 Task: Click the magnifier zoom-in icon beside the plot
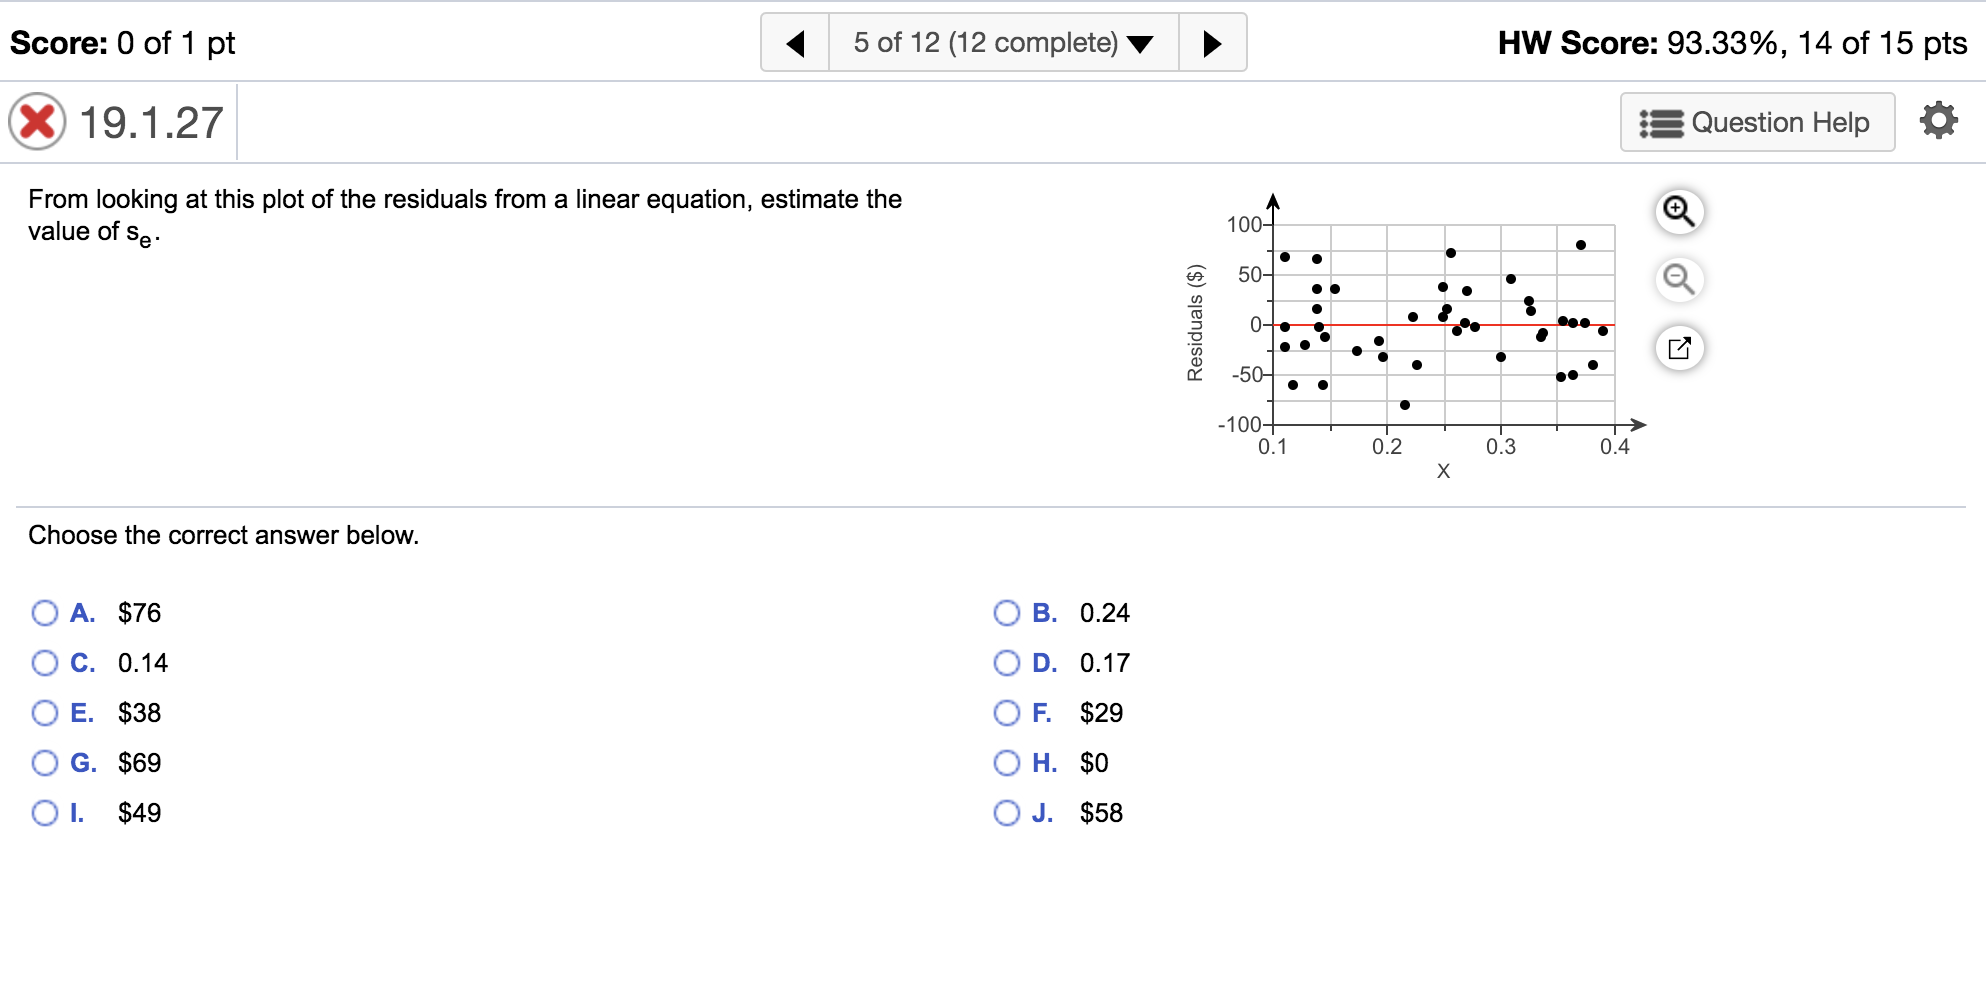click(x=1679, y=212)
